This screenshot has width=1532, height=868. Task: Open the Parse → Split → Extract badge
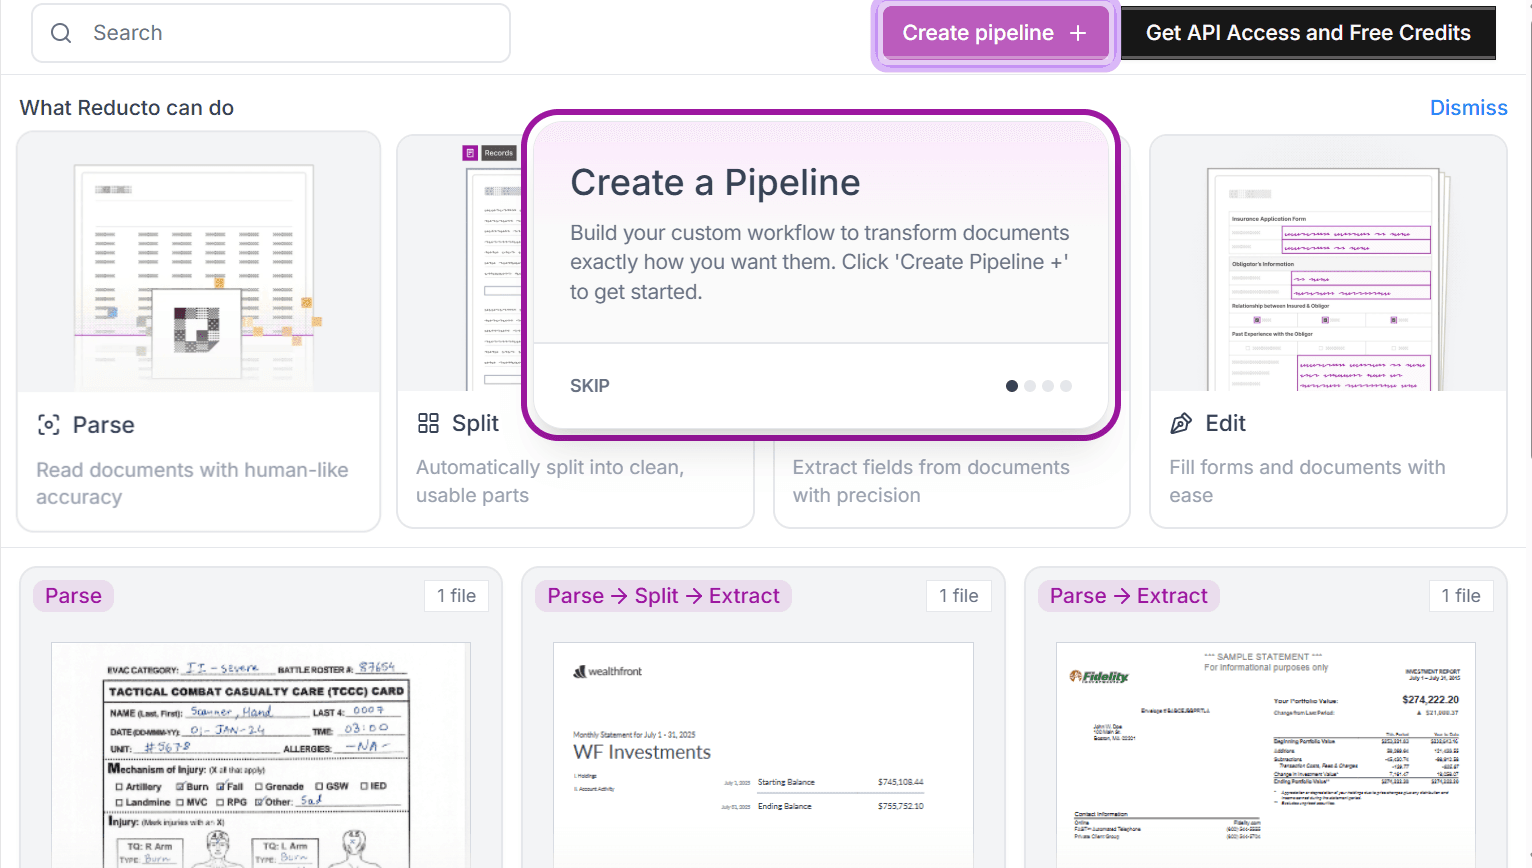point(662,595)
